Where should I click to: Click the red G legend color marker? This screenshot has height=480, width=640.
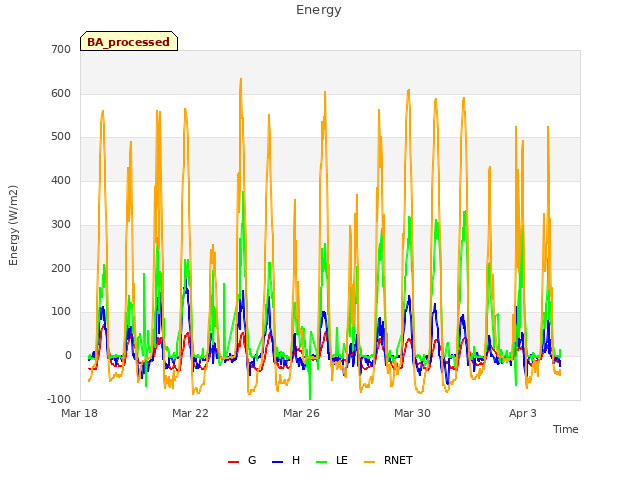233,462
